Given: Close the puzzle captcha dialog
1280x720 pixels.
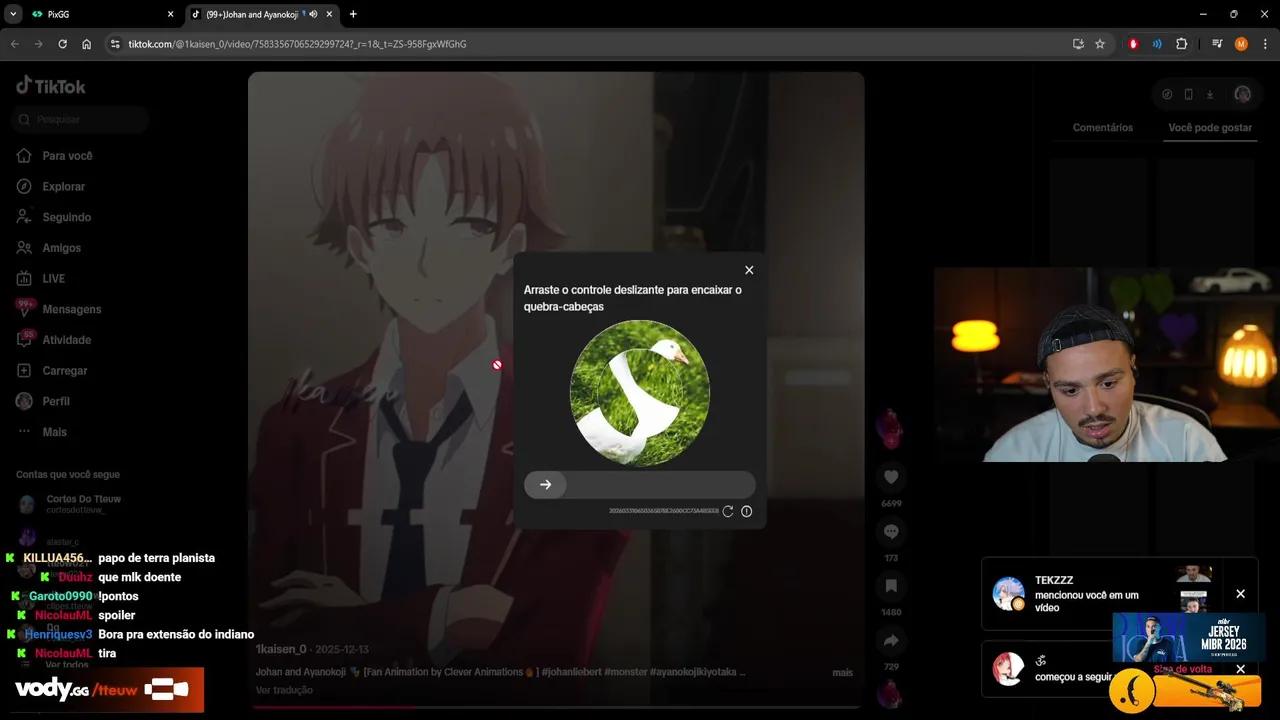Looking at the screenshot, I should point(749,270).
